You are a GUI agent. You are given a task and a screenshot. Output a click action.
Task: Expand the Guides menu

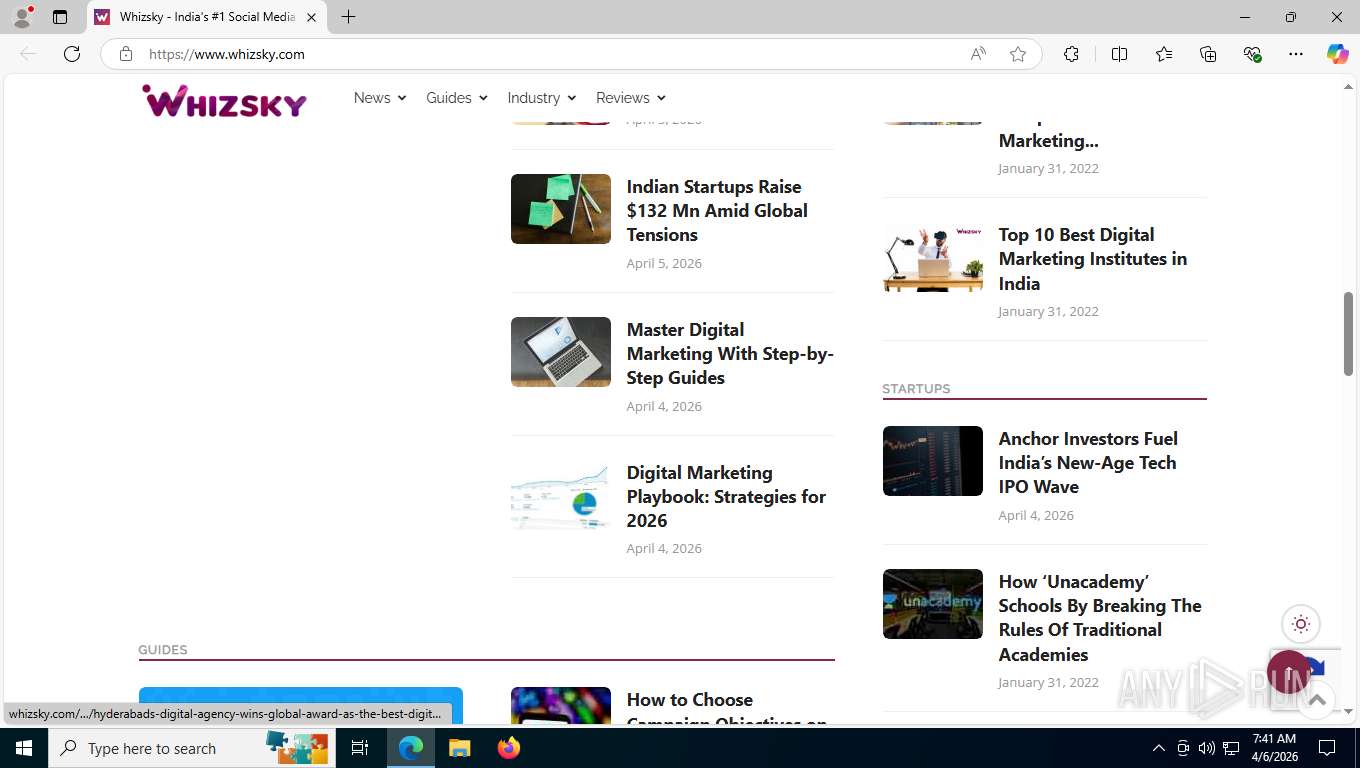click(x=457, y=98)
